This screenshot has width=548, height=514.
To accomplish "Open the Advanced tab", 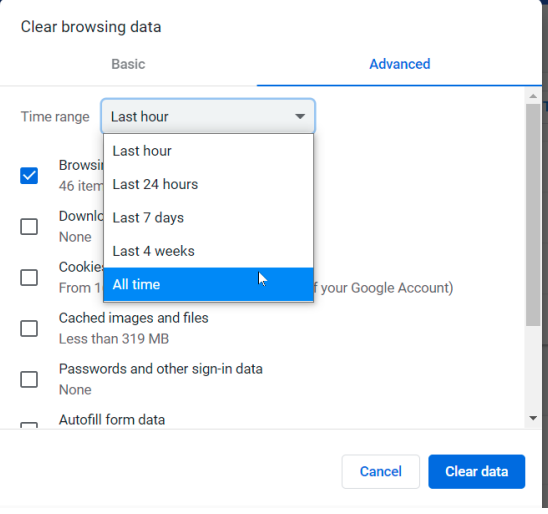I will pyautogui.click(x=399, y=64).
